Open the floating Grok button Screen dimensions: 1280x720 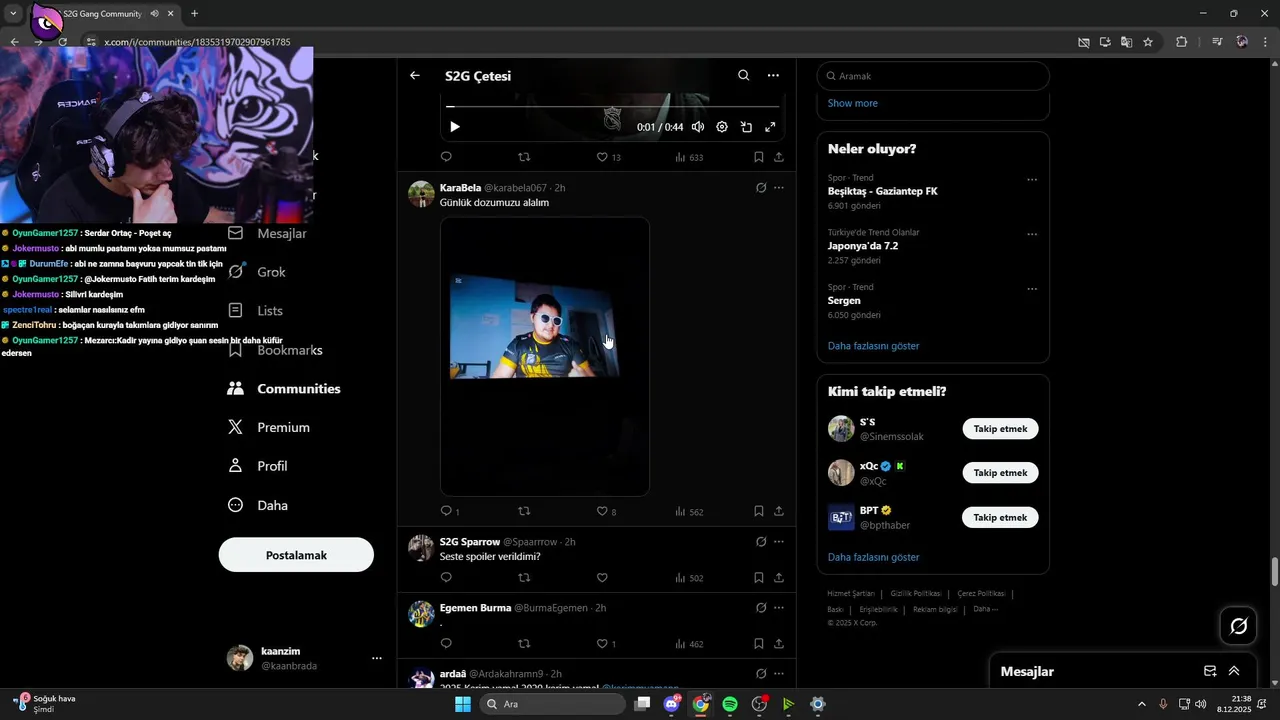[x=1238, y=626]
